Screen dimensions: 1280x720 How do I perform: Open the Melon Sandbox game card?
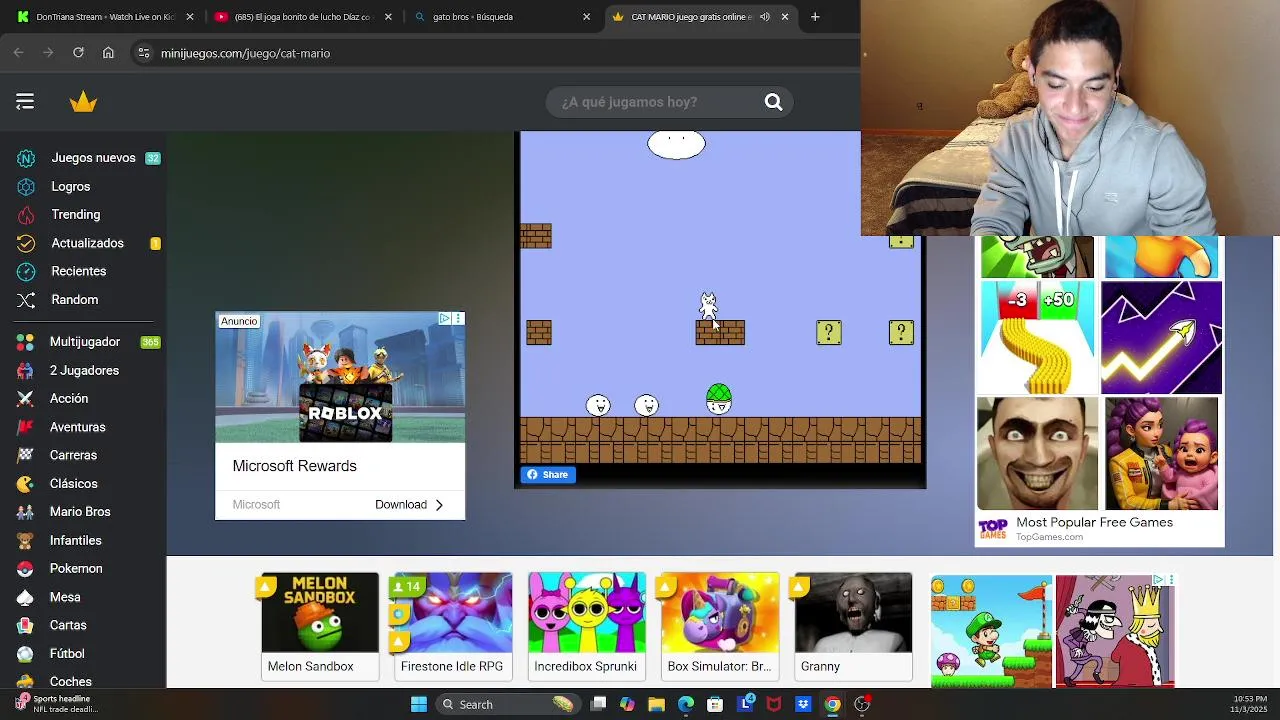coord(320,626)
